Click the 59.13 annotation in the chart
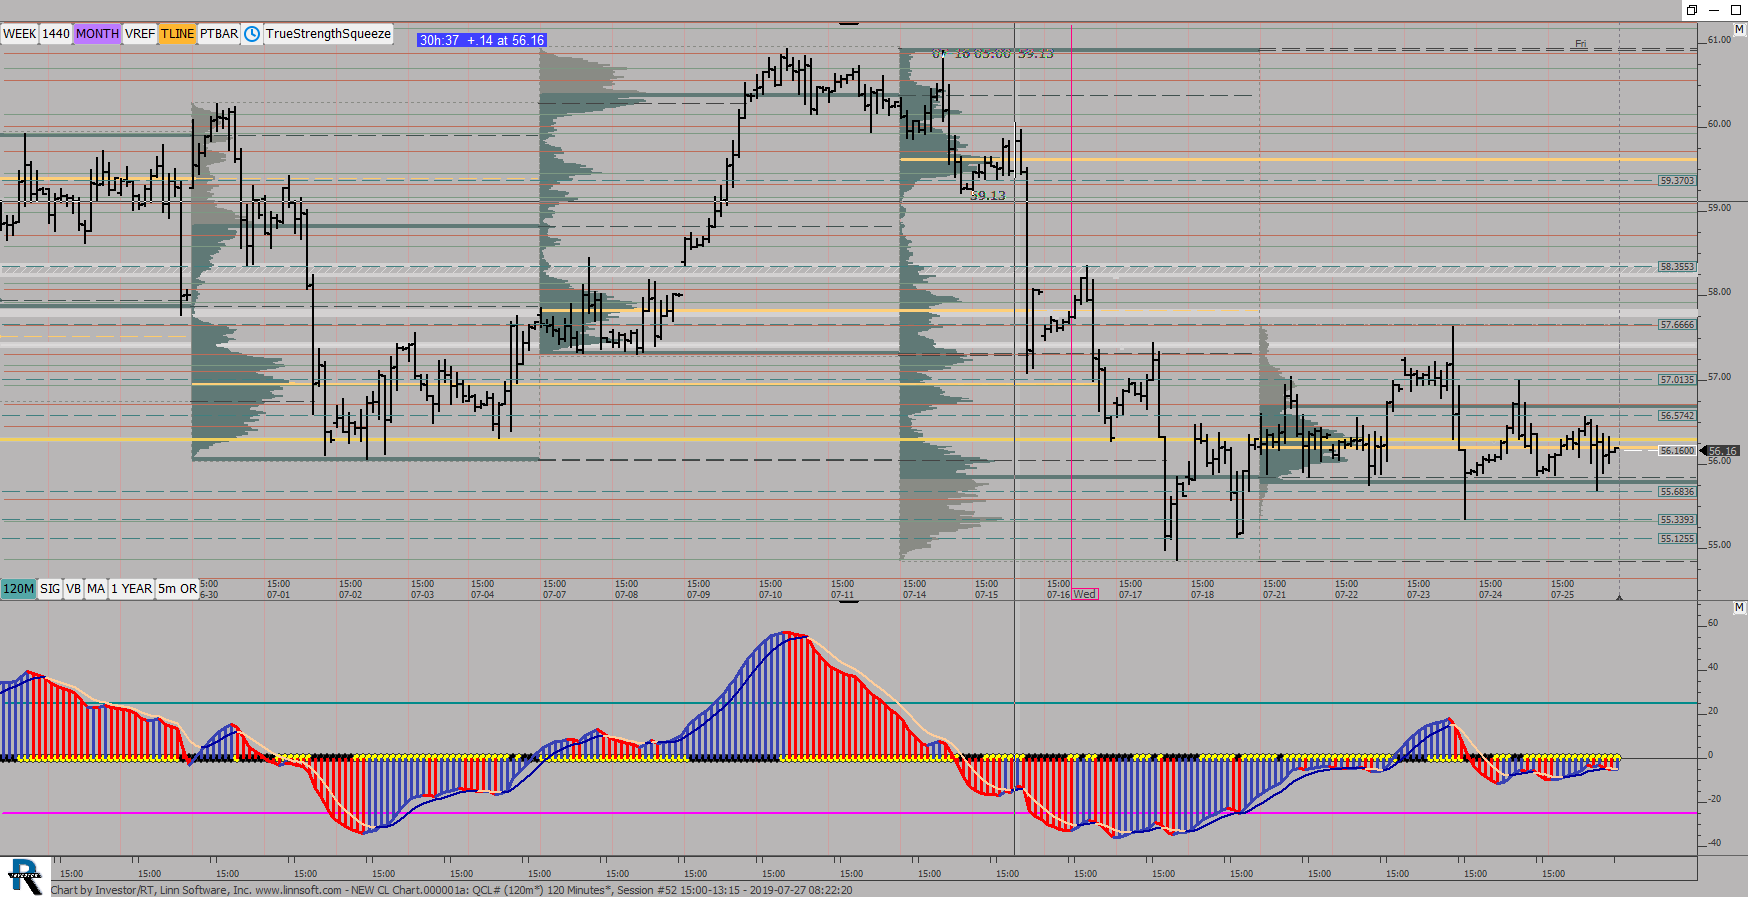1748x897 pixels. pos(987,196)
